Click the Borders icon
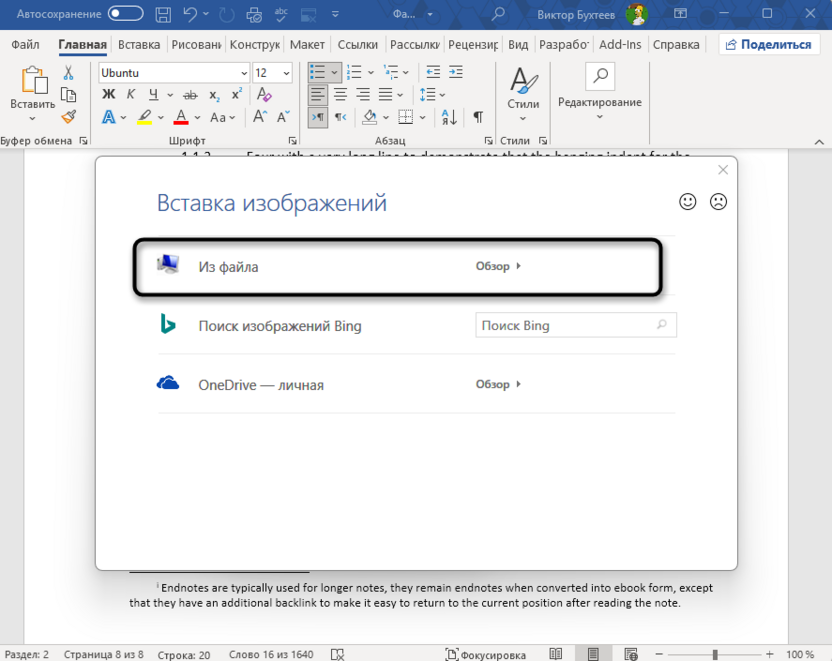The image size is (832, 661). pos(405,117)
